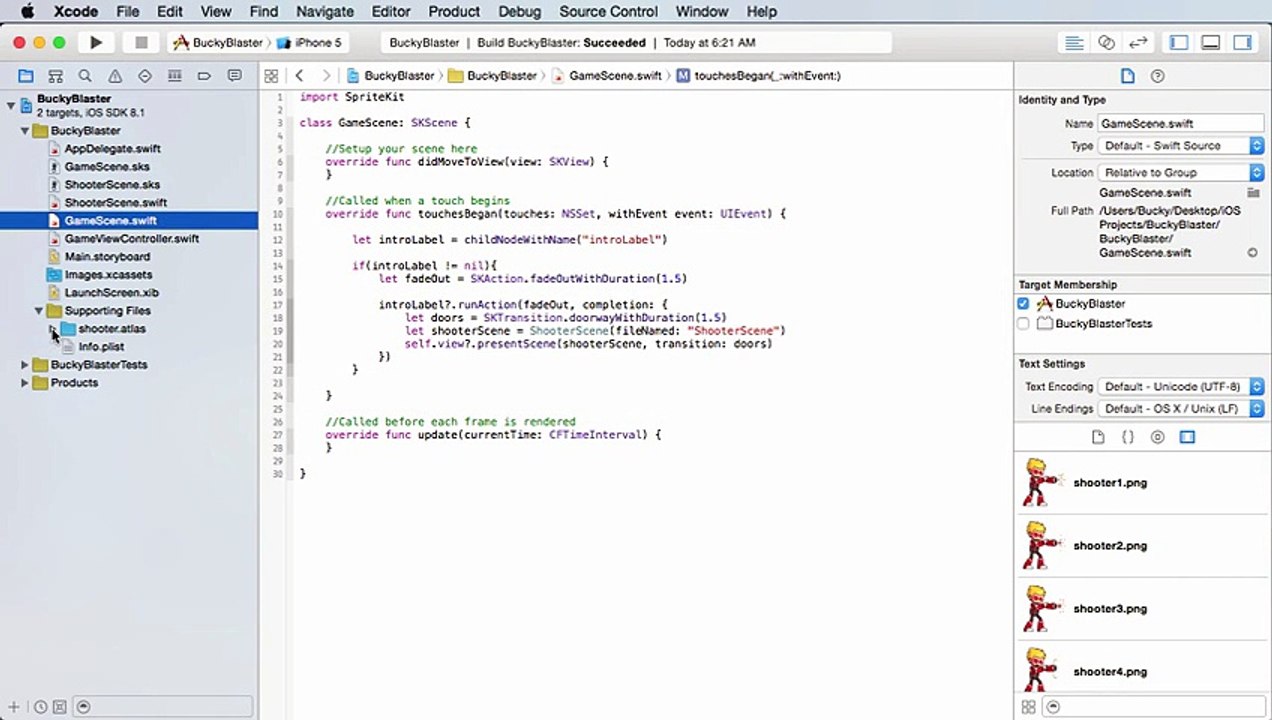
Task: Collapse the BuckyBlaster group folder
Action: pyautogui.click(x=25, y=131)
